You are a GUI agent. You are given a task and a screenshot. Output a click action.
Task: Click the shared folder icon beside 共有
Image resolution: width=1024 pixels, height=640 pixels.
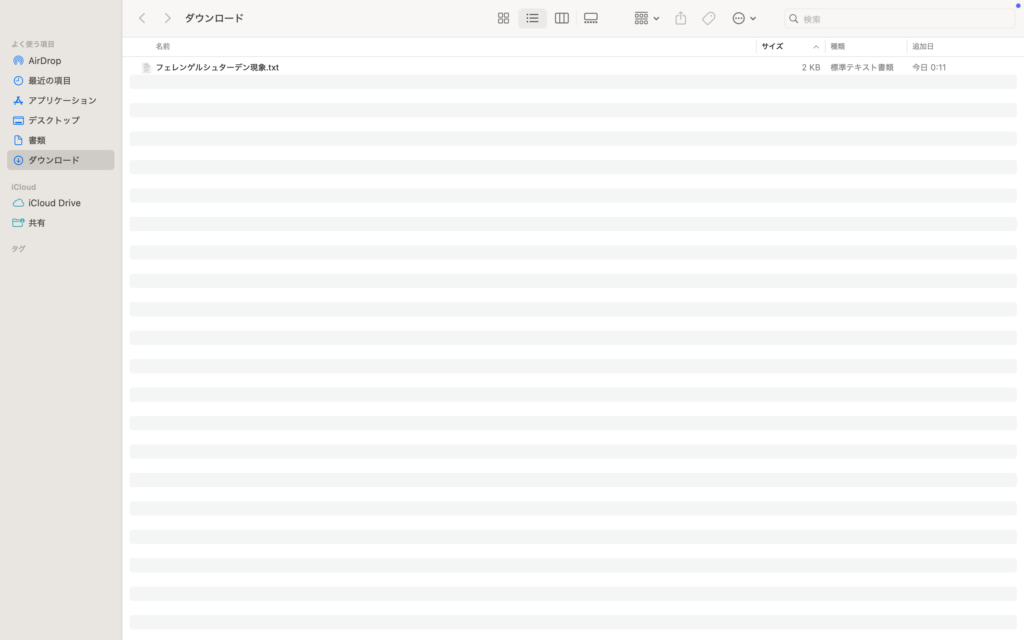pyautogui.click(x=18, y=223)
